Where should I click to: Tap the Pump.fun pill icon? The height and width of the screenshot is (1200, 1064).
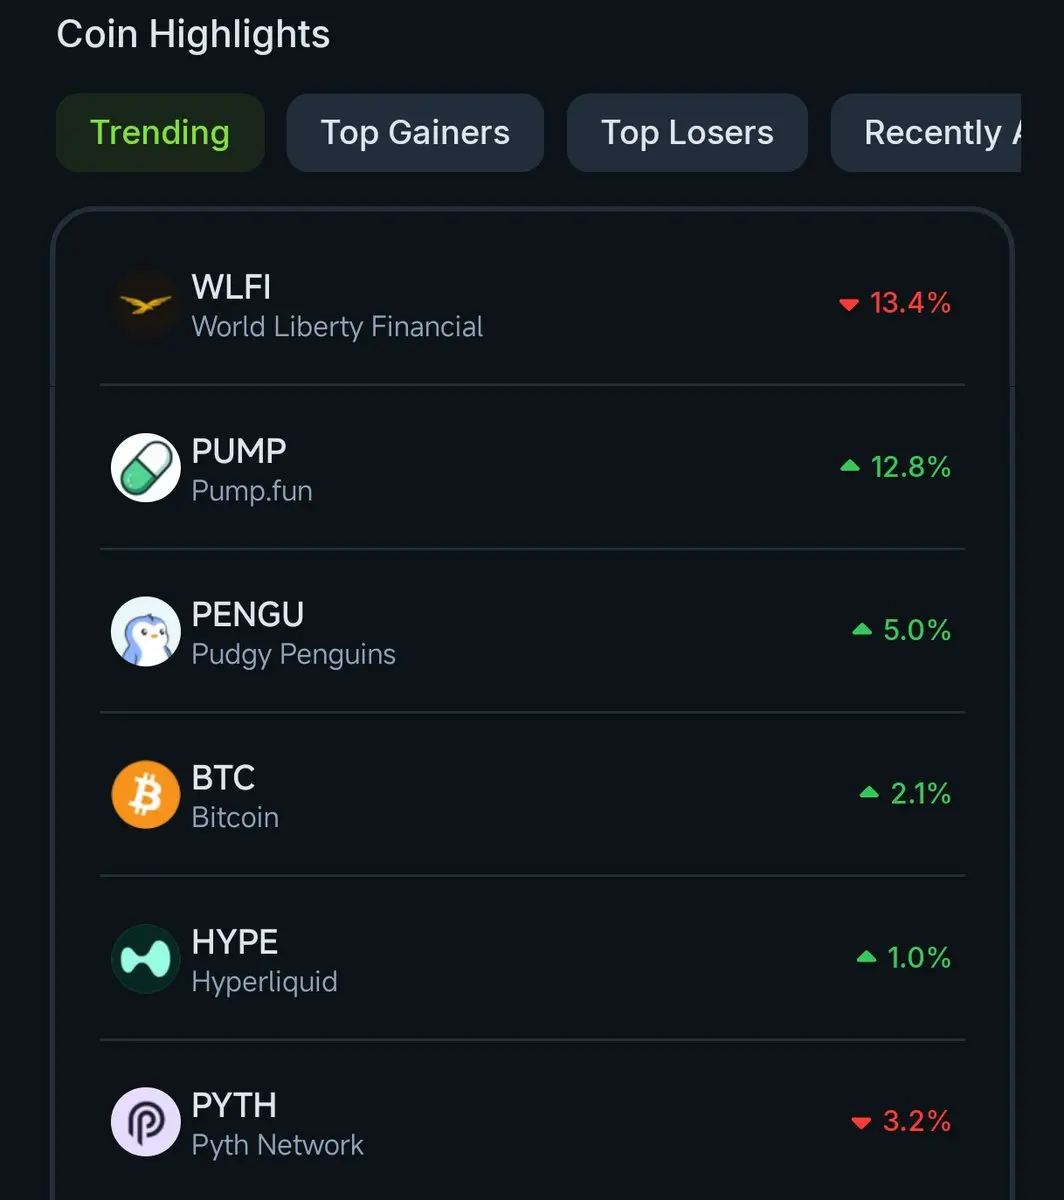click(145, 467)
